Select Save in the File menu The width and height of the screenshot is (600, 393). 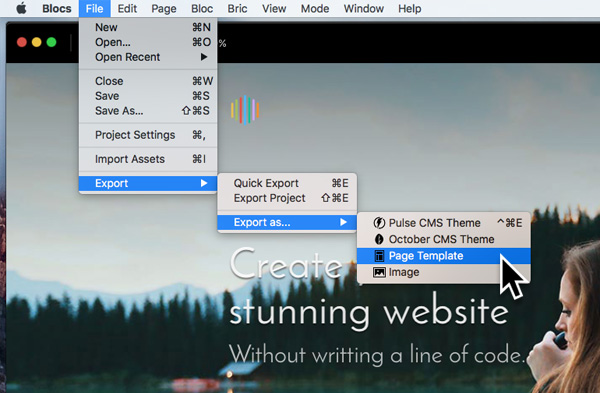(x=148, y=96)
